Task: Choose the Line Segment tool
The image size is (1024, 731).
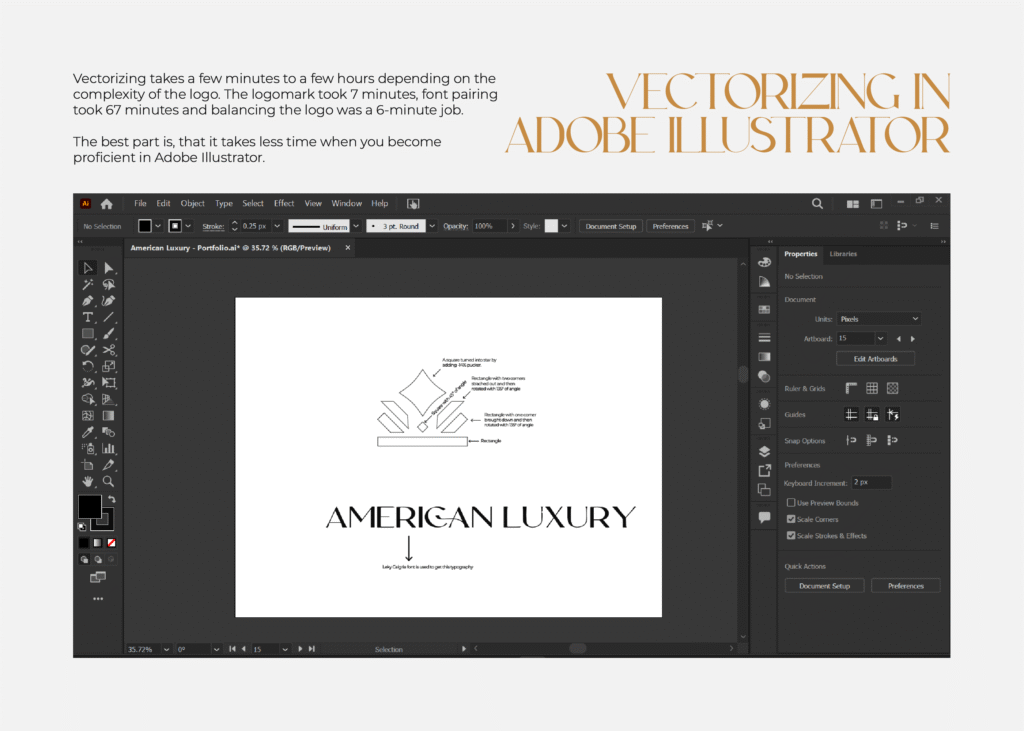Action: pos(108,317)
